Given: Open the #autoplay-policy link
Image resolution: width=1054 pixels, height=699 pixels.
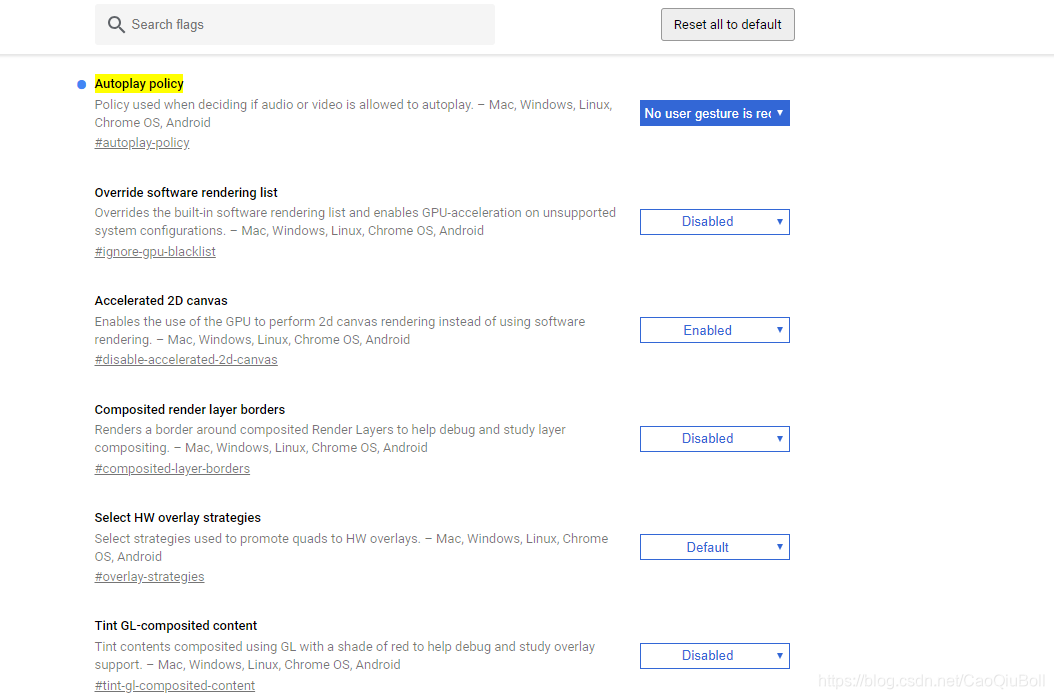Looking at the screenshot, I should [x=141, y=142].
